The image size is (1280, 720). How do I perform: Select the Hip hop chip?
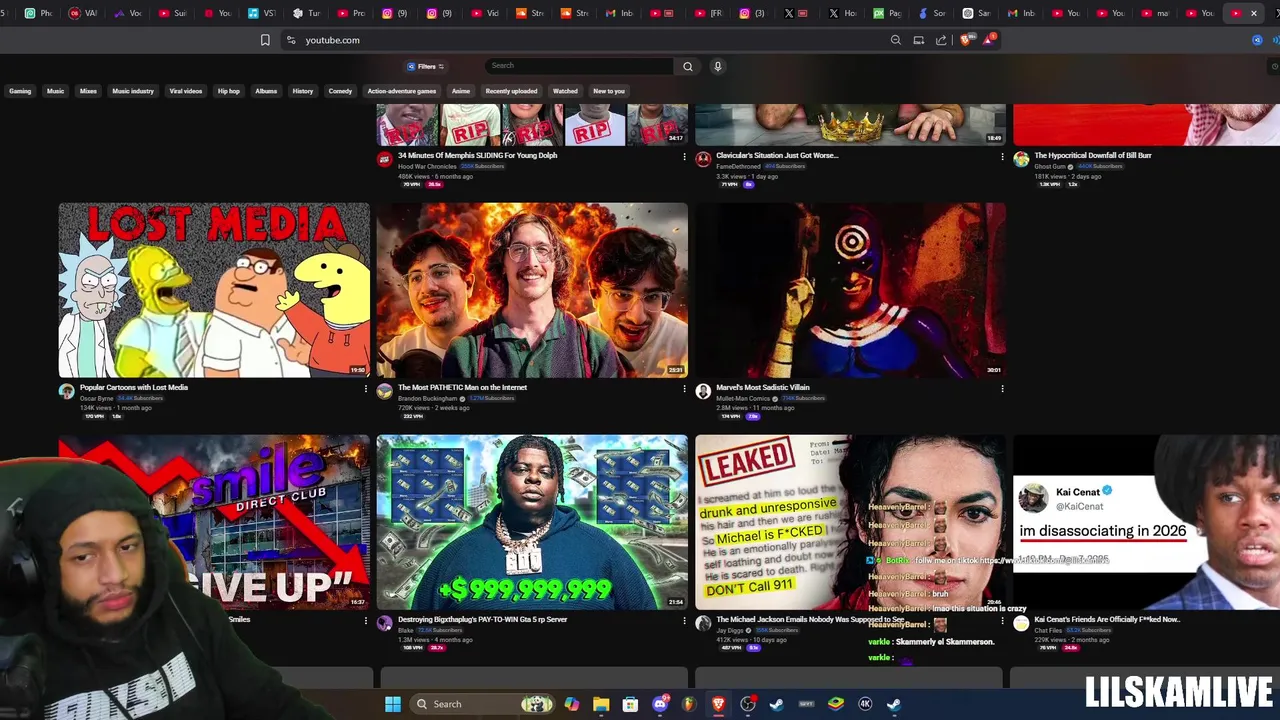pos(229,91)
